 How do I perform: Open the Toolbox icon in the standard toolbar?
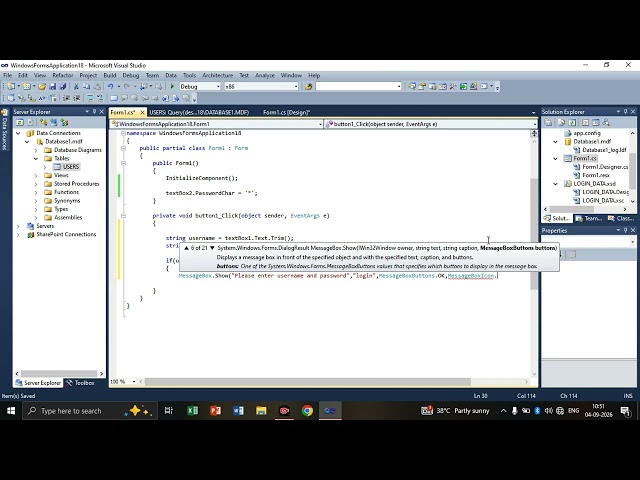(453, 87)
